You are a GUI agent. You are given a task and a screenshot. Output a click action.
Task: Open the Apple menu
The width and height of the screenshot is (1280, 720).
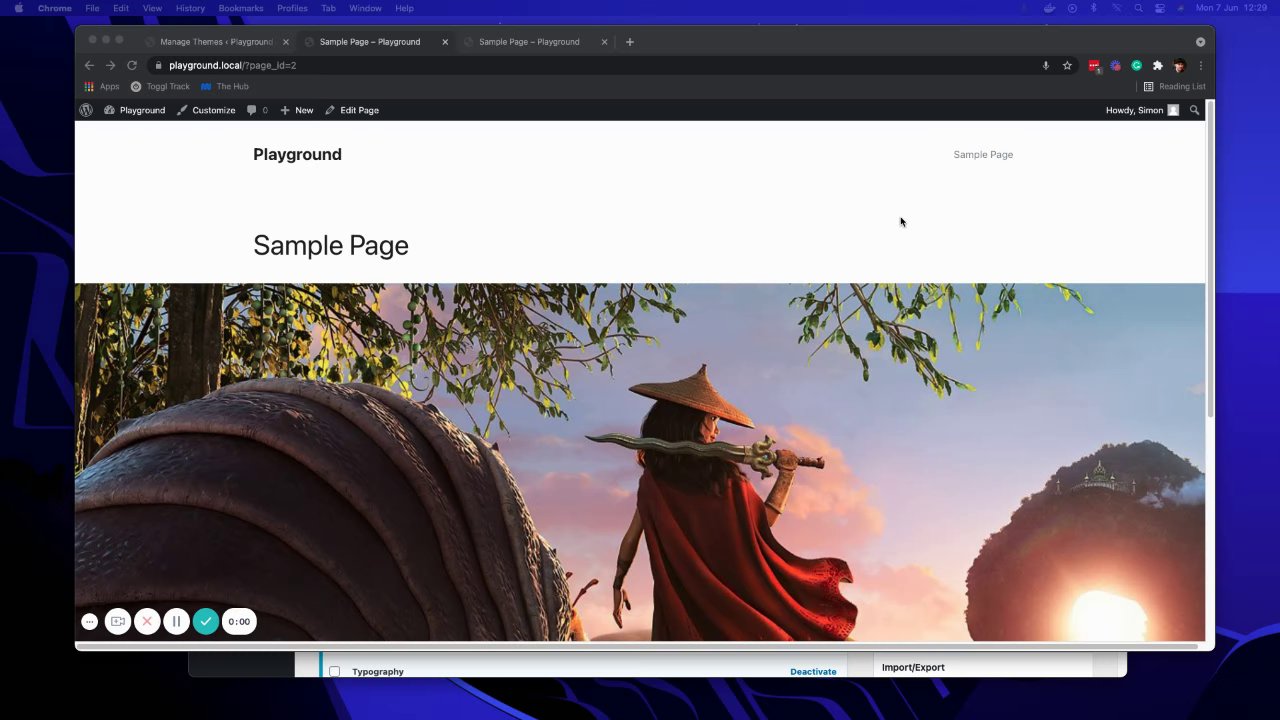(x=18, y=8)
